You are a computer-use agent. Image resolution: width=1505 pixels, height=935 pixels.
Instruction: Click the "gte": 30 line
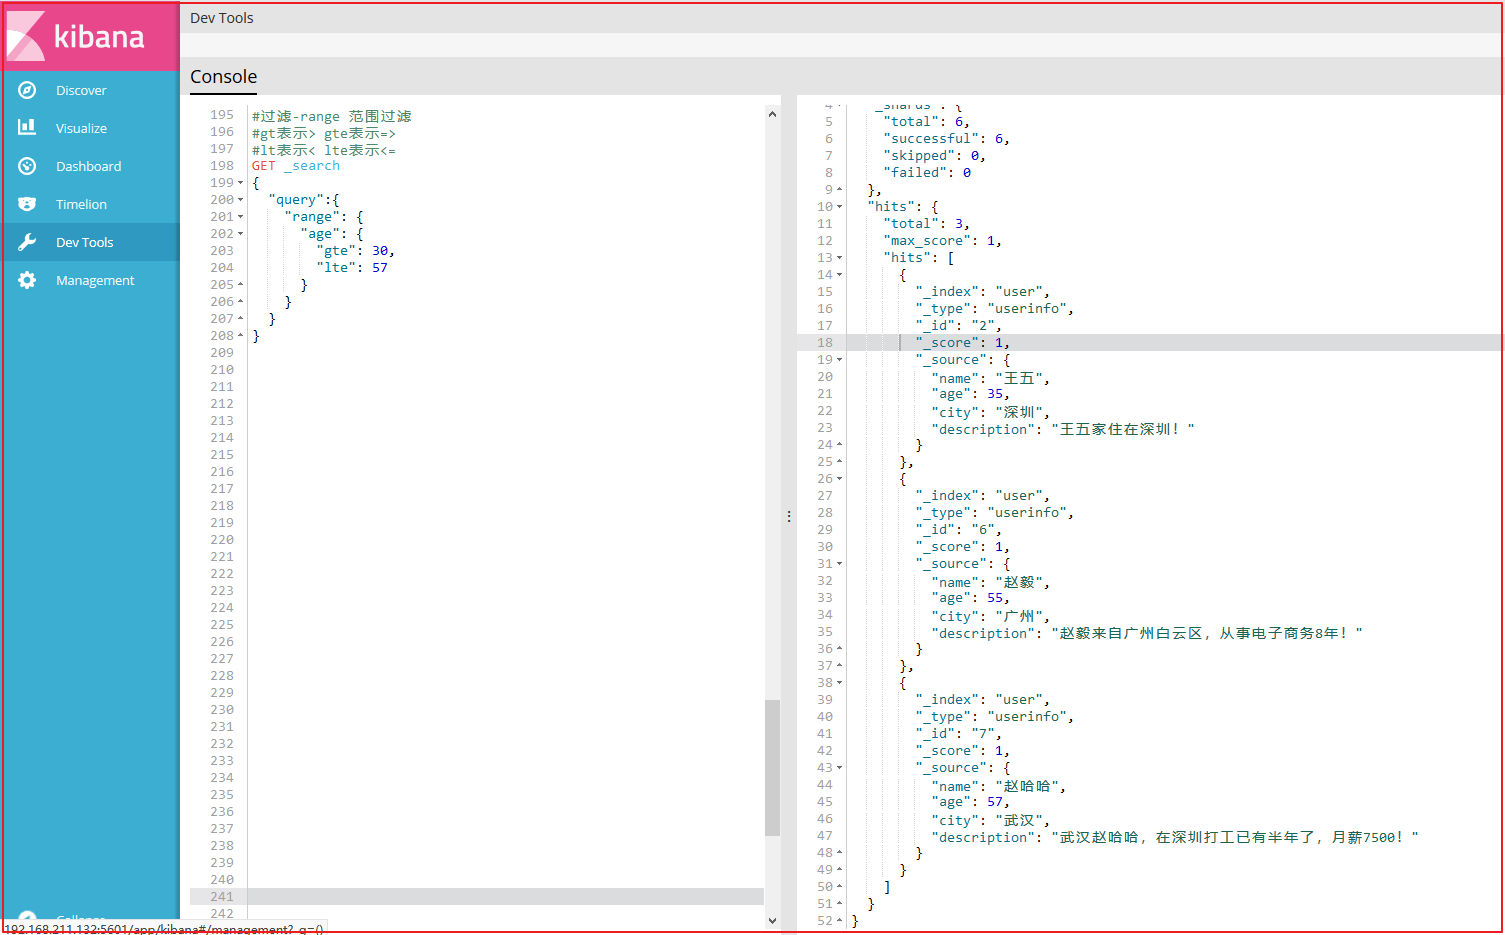pyautogui.click(x=355, y=251)
